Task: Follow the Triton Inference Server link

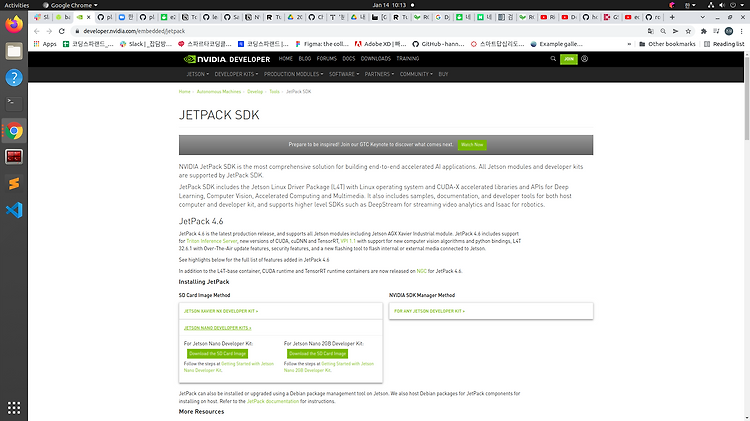Action: click(x=212, y=241)
